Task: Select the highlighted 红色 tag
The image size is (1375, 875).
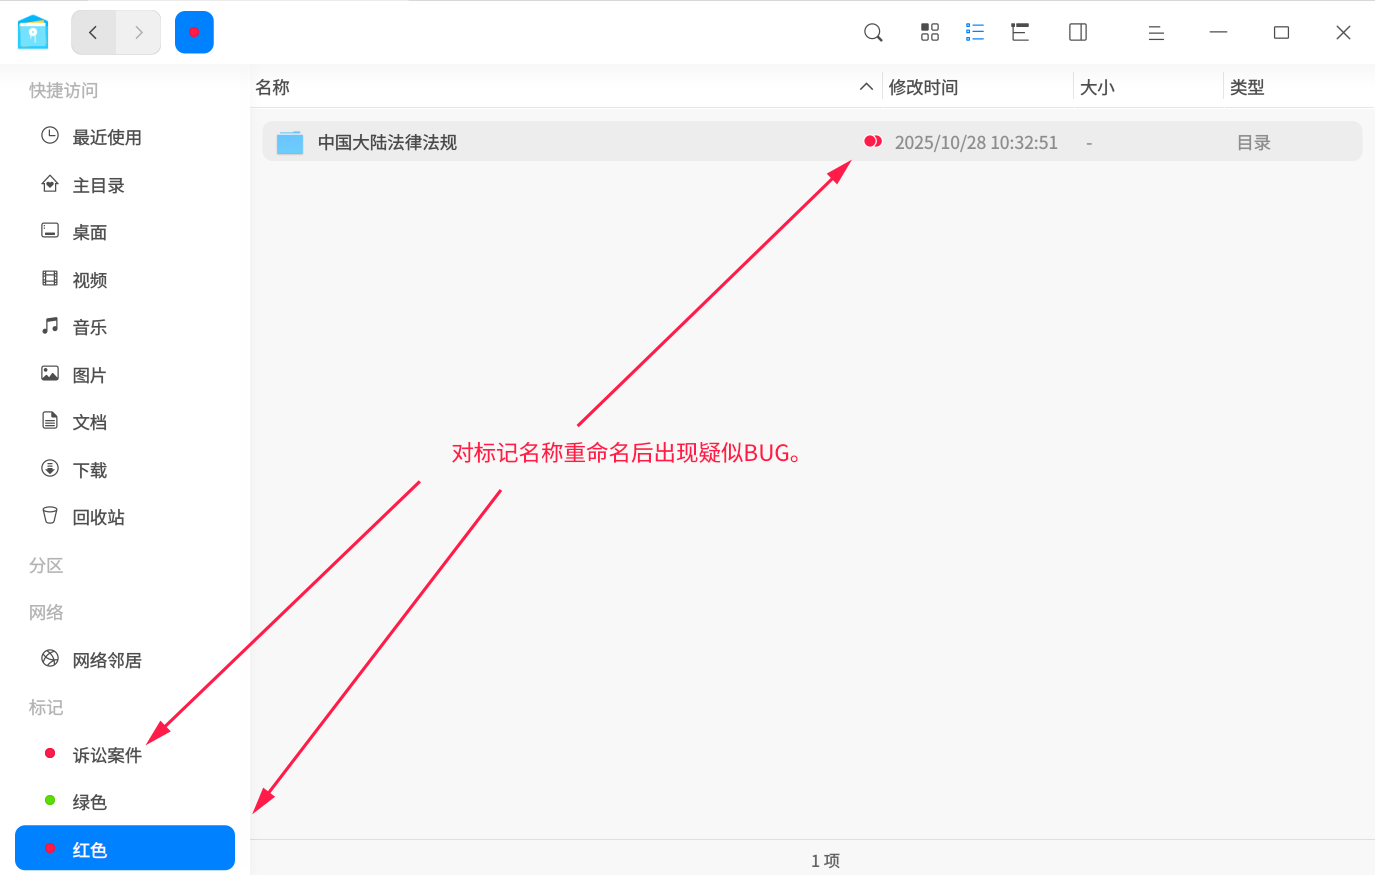Action: [x=125, y=848]
